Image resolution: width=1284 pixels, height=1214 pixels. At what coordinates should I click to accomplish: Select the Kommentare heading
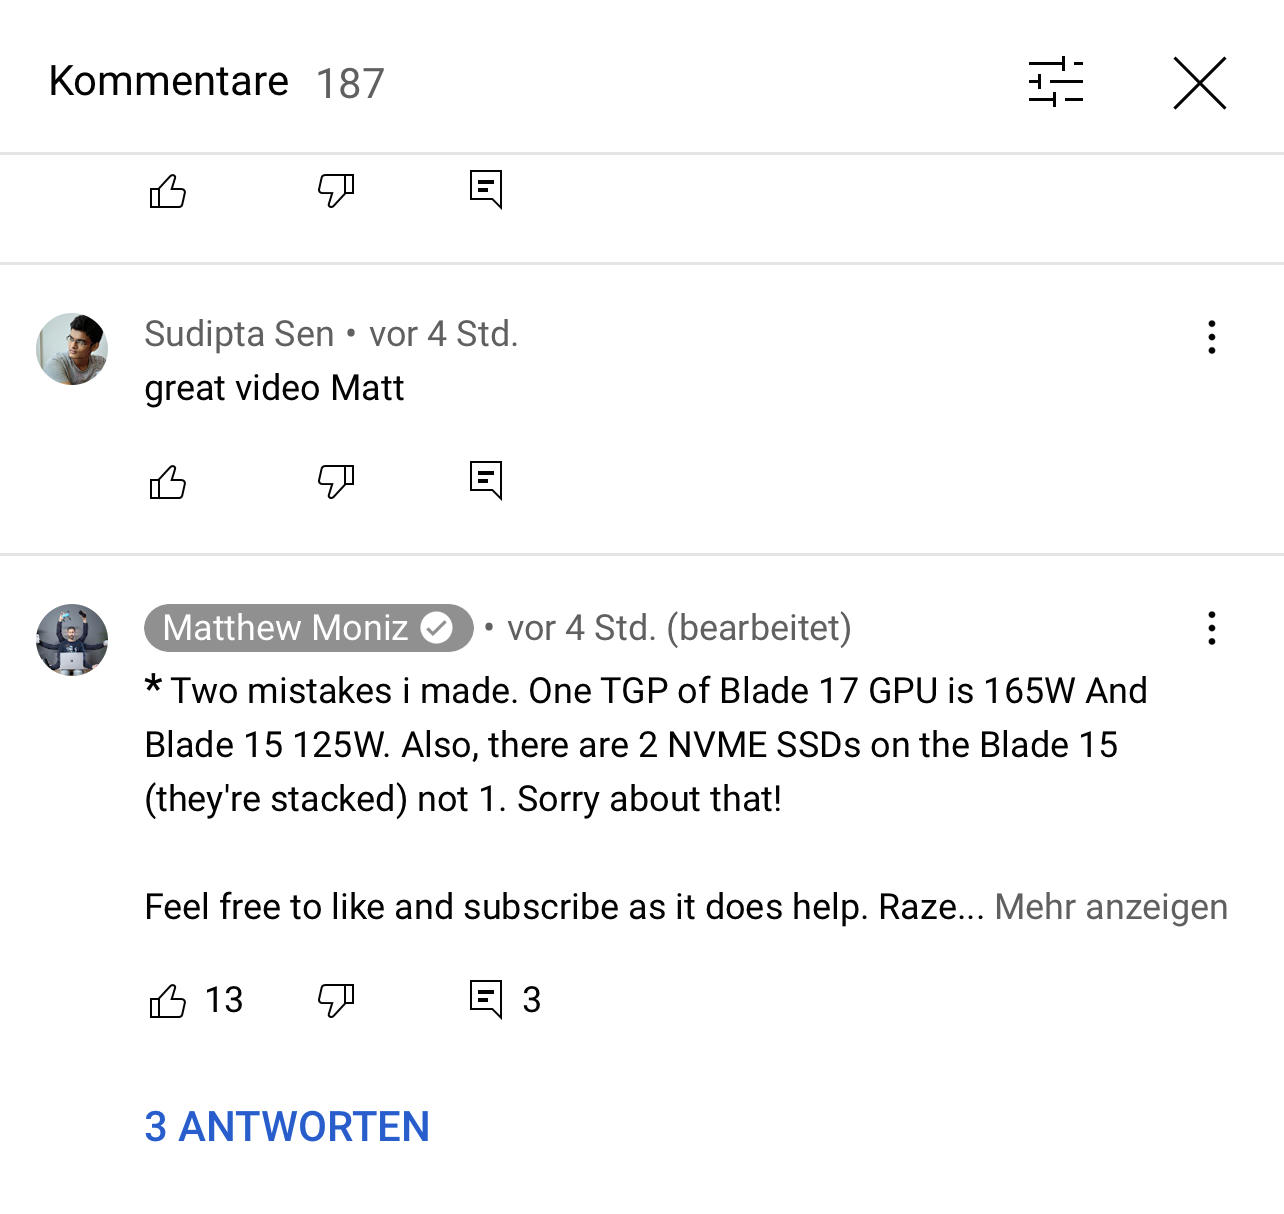[169, 81]
